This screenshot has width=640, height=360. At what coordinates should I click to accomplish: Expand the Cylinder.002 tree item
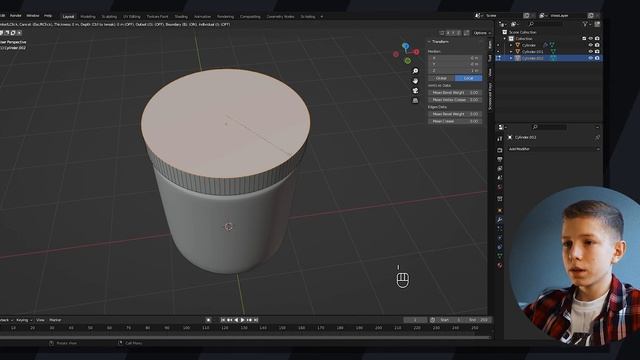511,58
